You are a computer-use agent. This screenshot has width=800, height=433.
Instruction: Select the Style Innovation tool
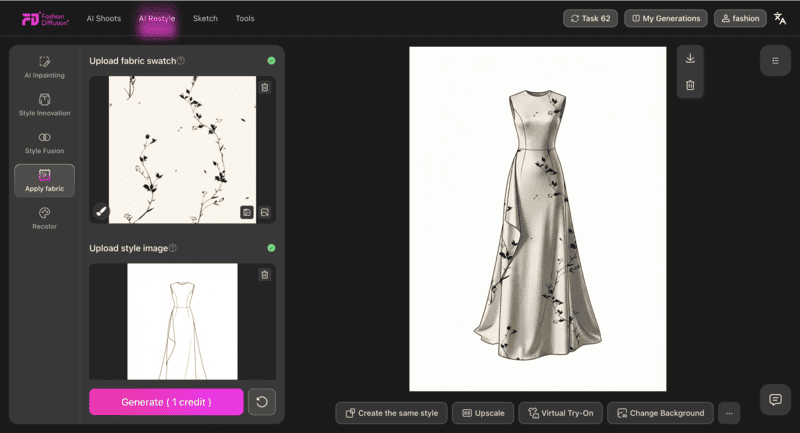(44, 105)
